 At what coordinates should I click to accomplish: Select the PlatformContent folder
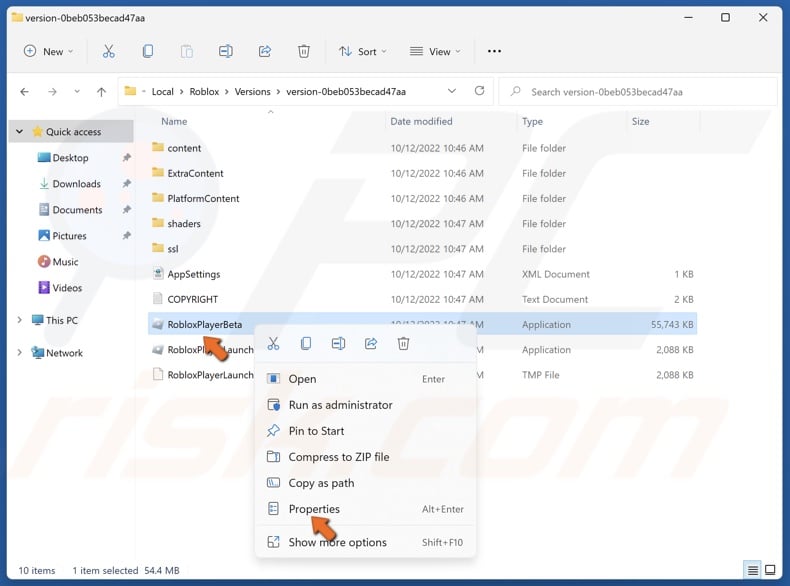tap(422, 199)
